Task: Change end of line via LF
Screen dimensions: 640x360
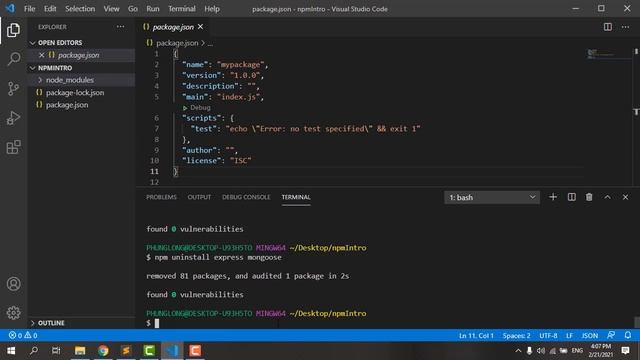Action: click(x=569, y=336)
